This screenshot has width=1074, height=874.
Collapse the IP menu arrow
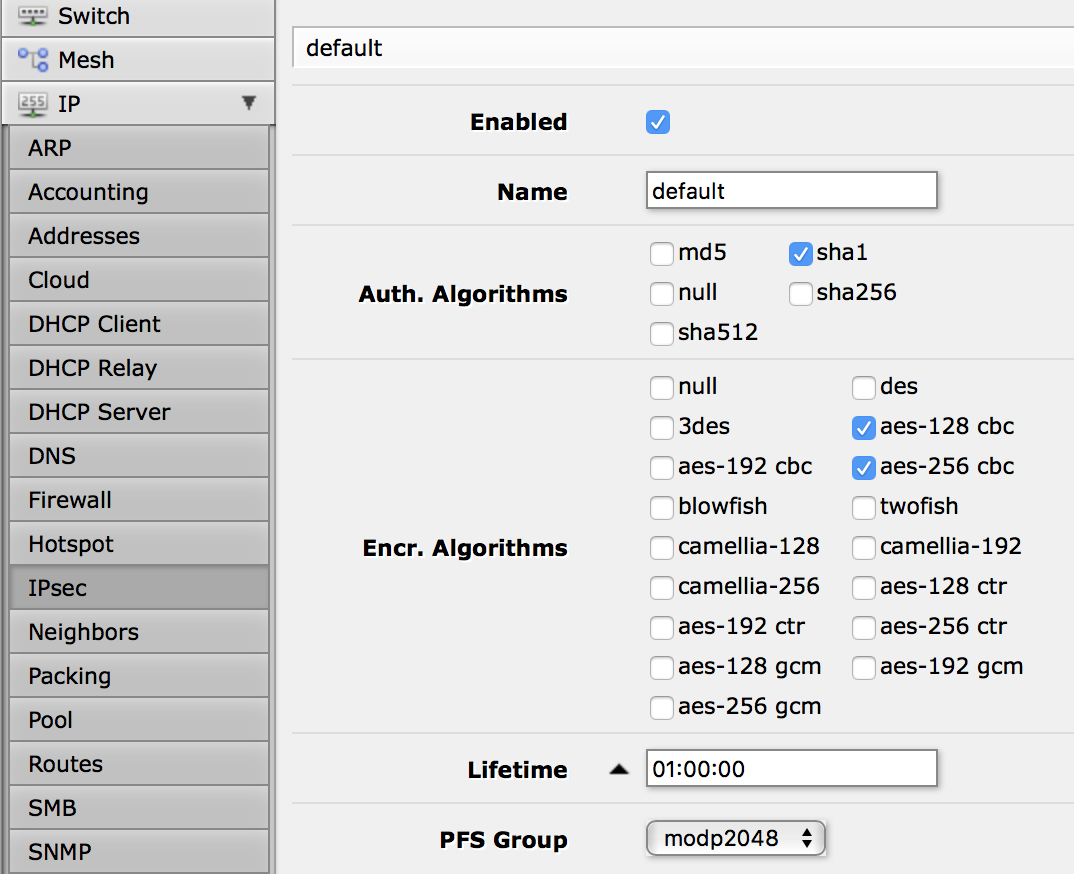tap(249, 103)
